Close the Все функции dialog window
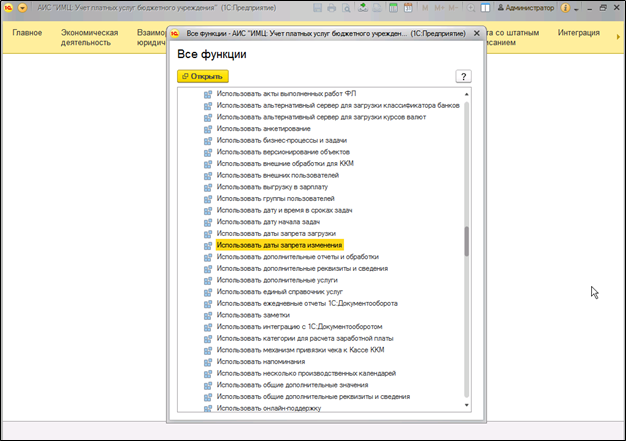 coord(477,33)
